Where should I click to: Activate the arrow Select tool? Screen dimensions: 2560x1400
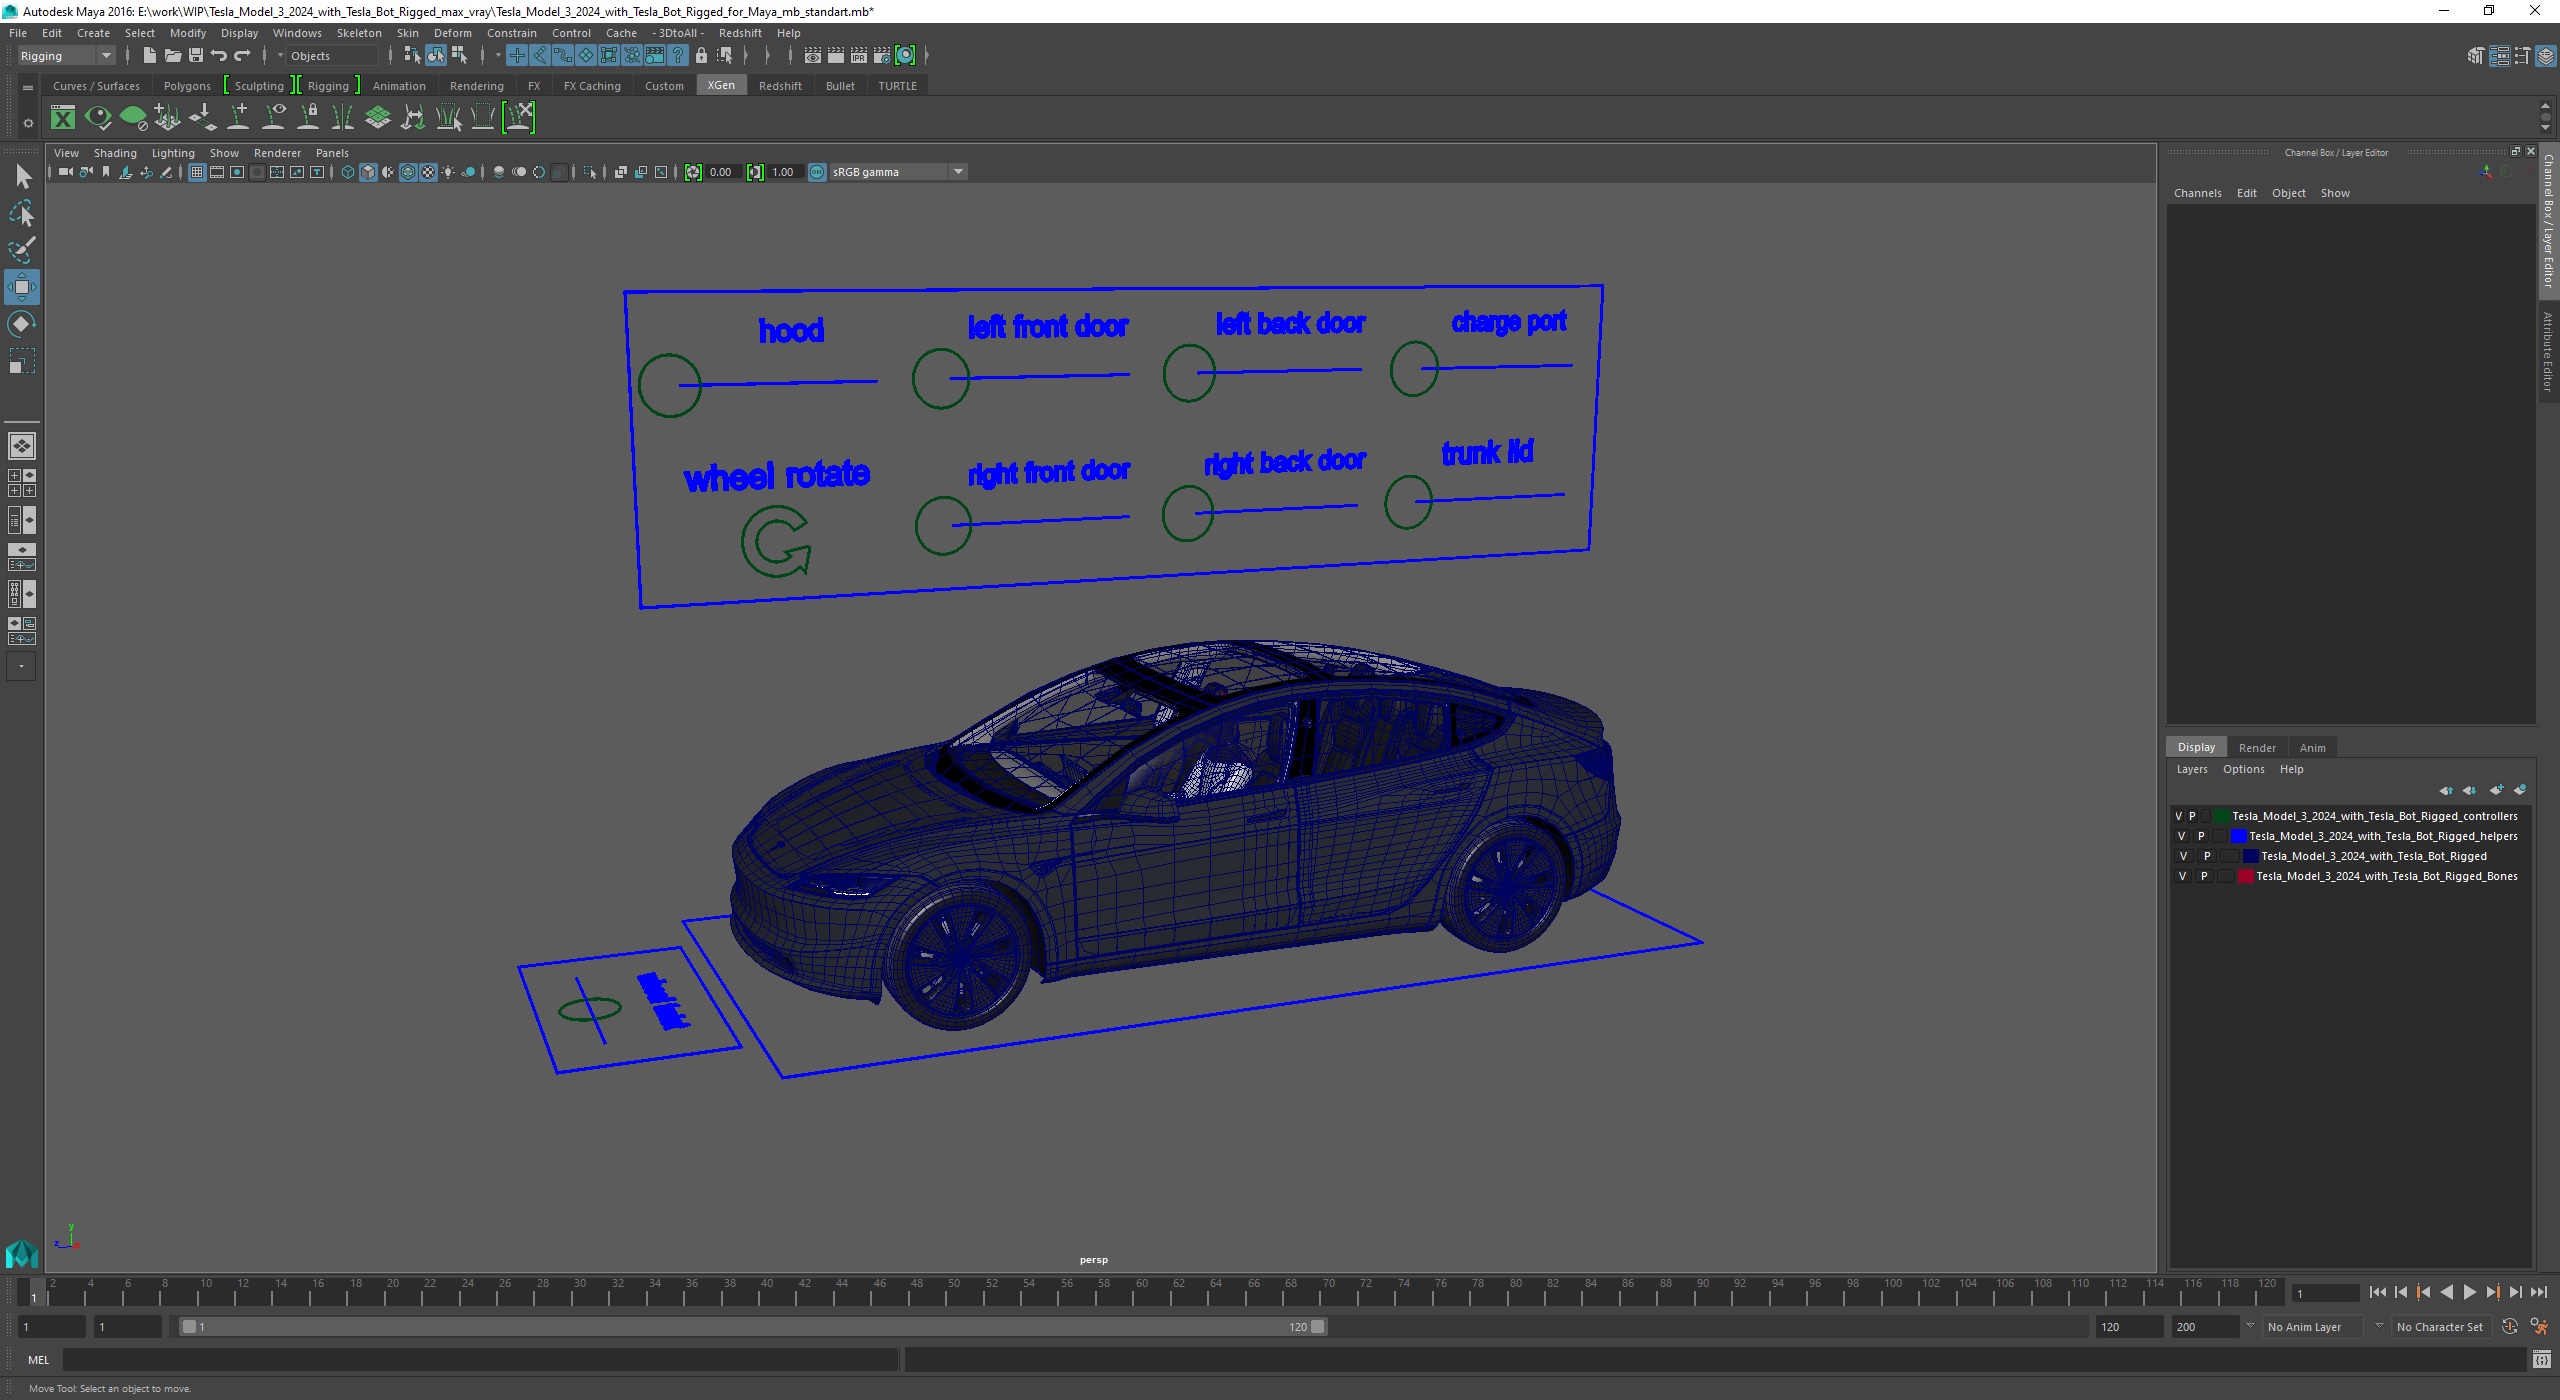(x=22, y=177)
